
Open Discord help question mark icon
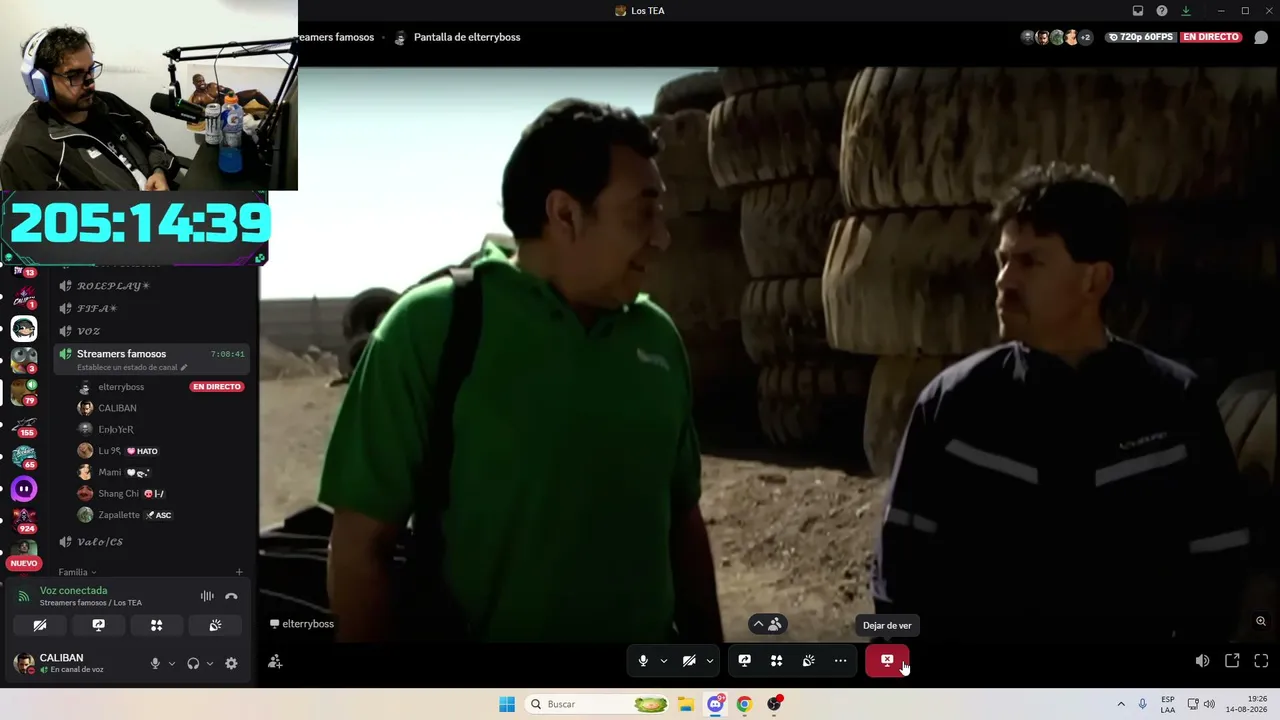click(1162, 11)
